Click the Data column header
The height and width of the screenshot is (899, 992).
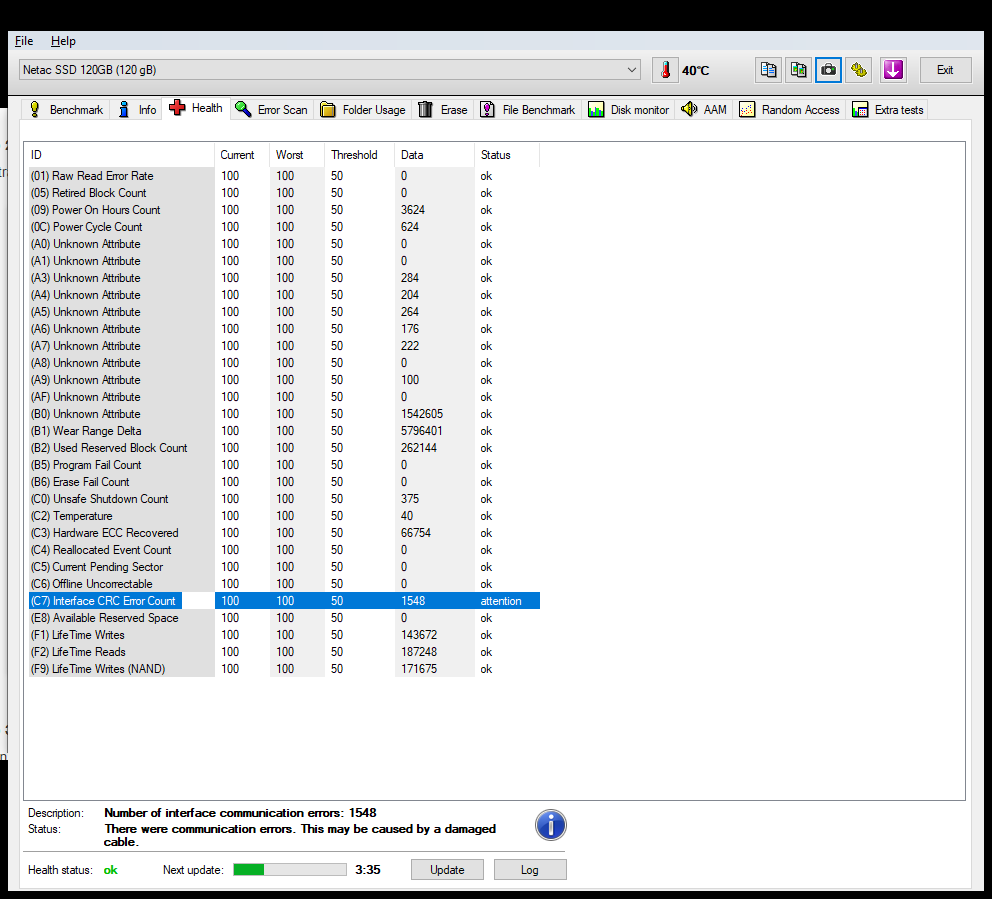pos(434,155)
